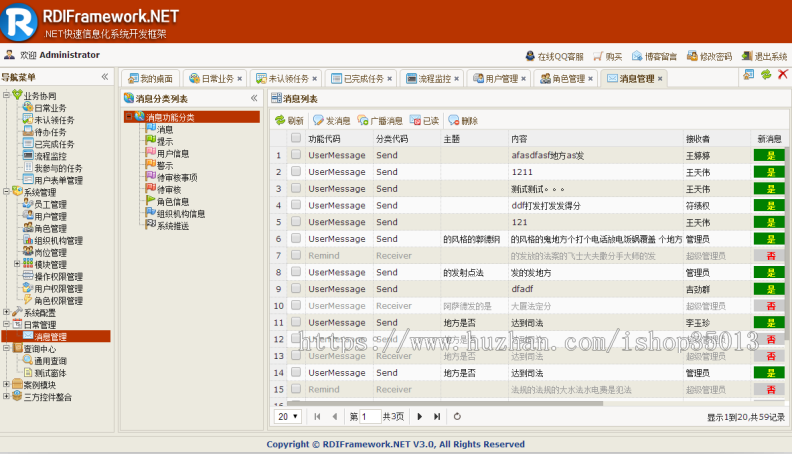Collapse the 业务协同 tree node

coord(7,94)
